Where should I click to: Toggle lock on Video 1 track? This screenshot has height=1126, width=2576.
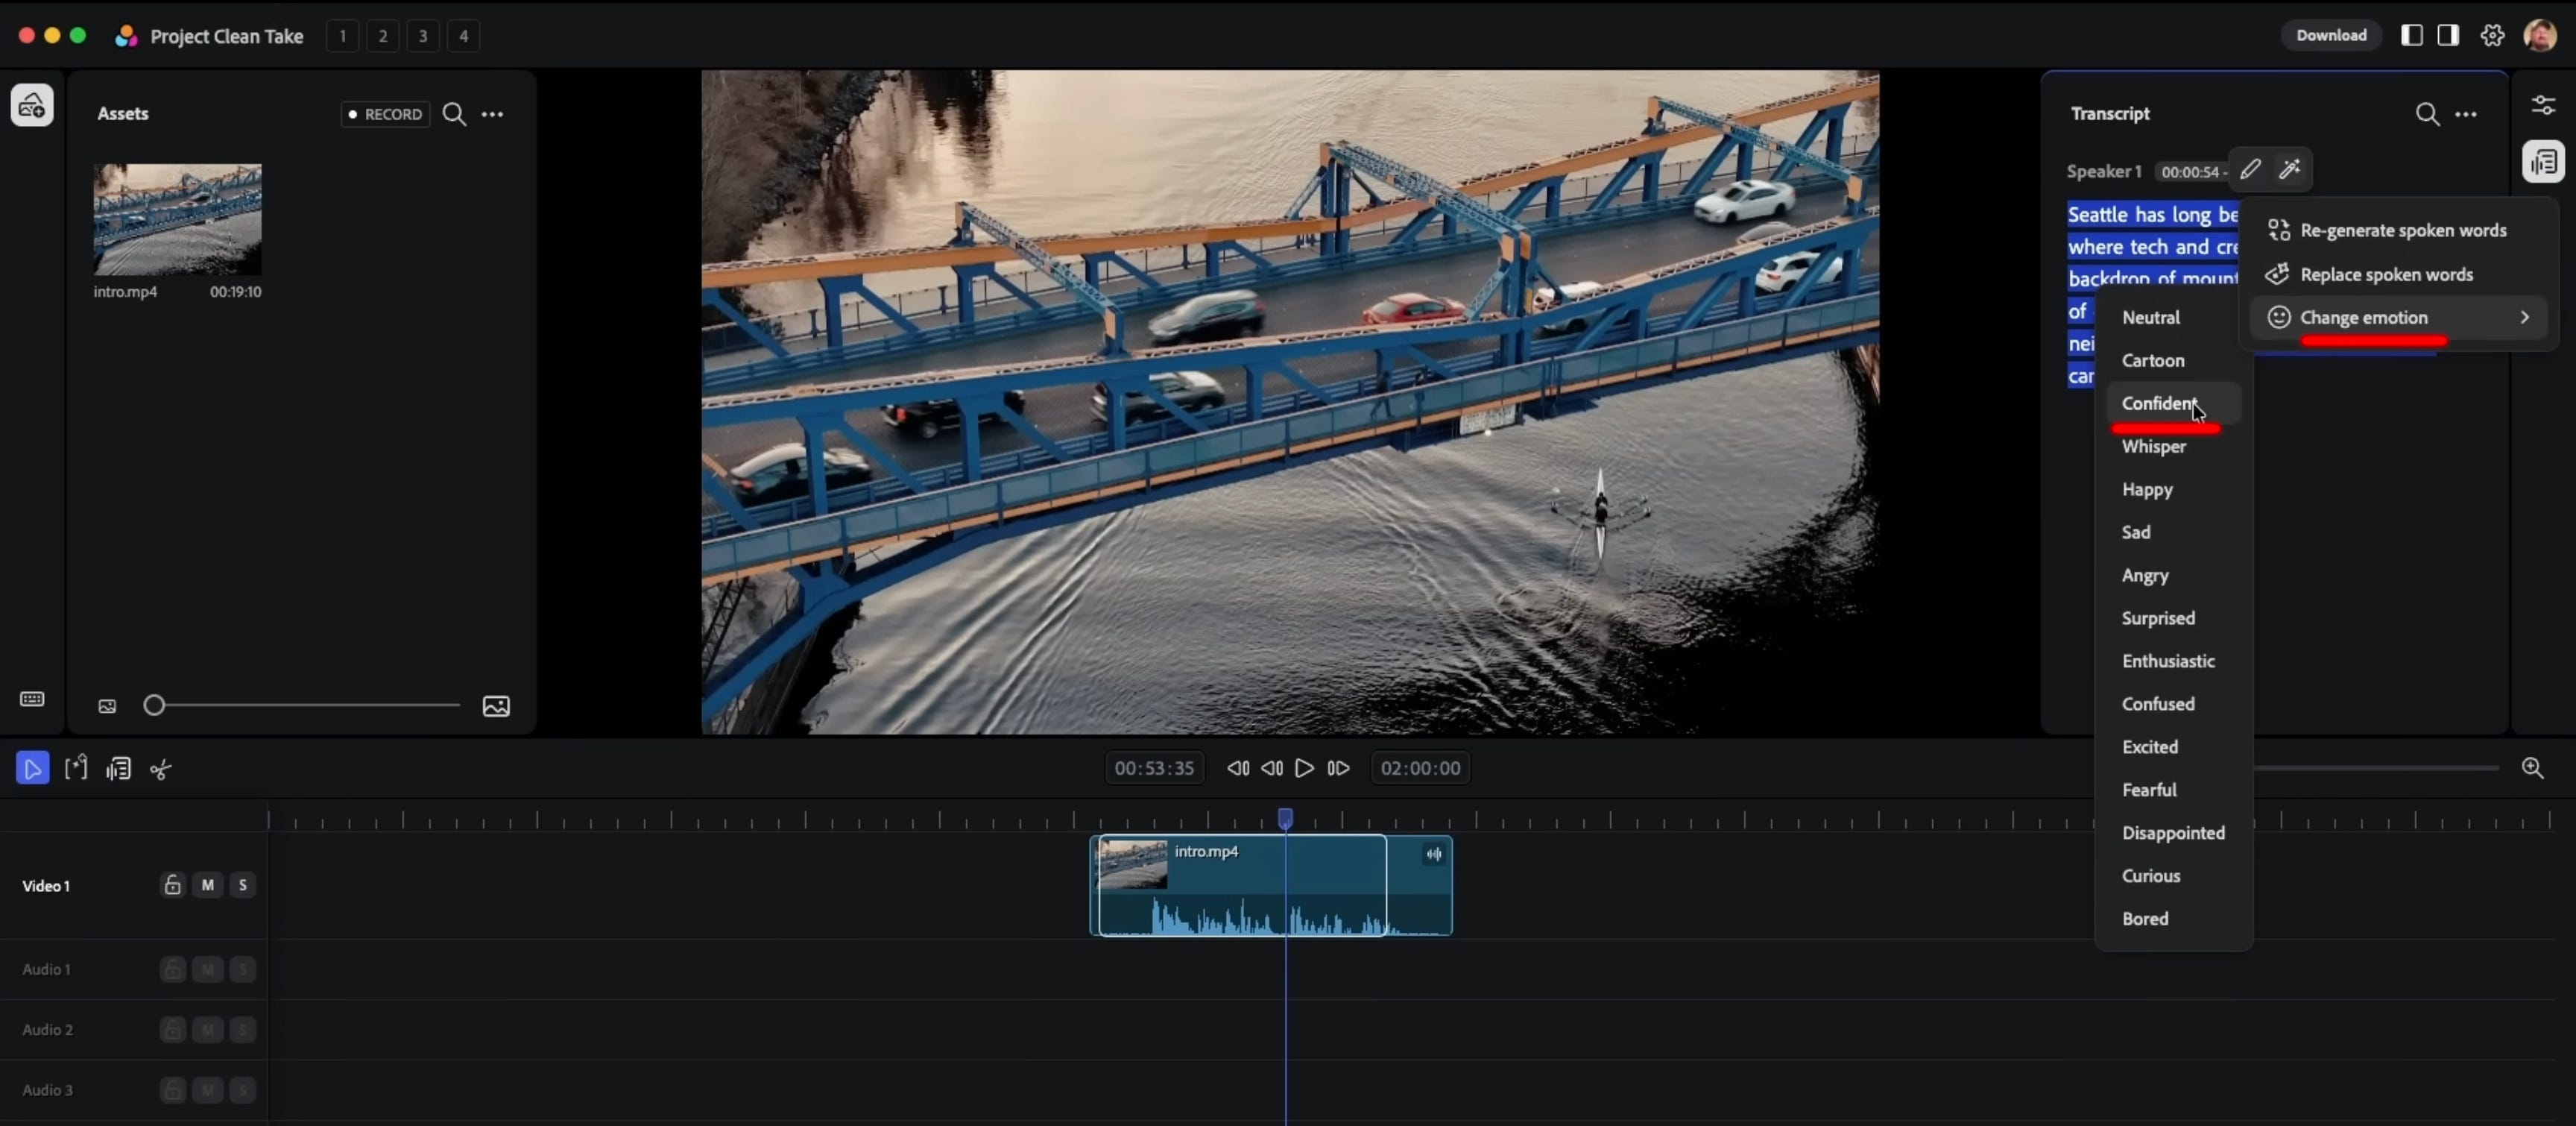coord(172,885)
